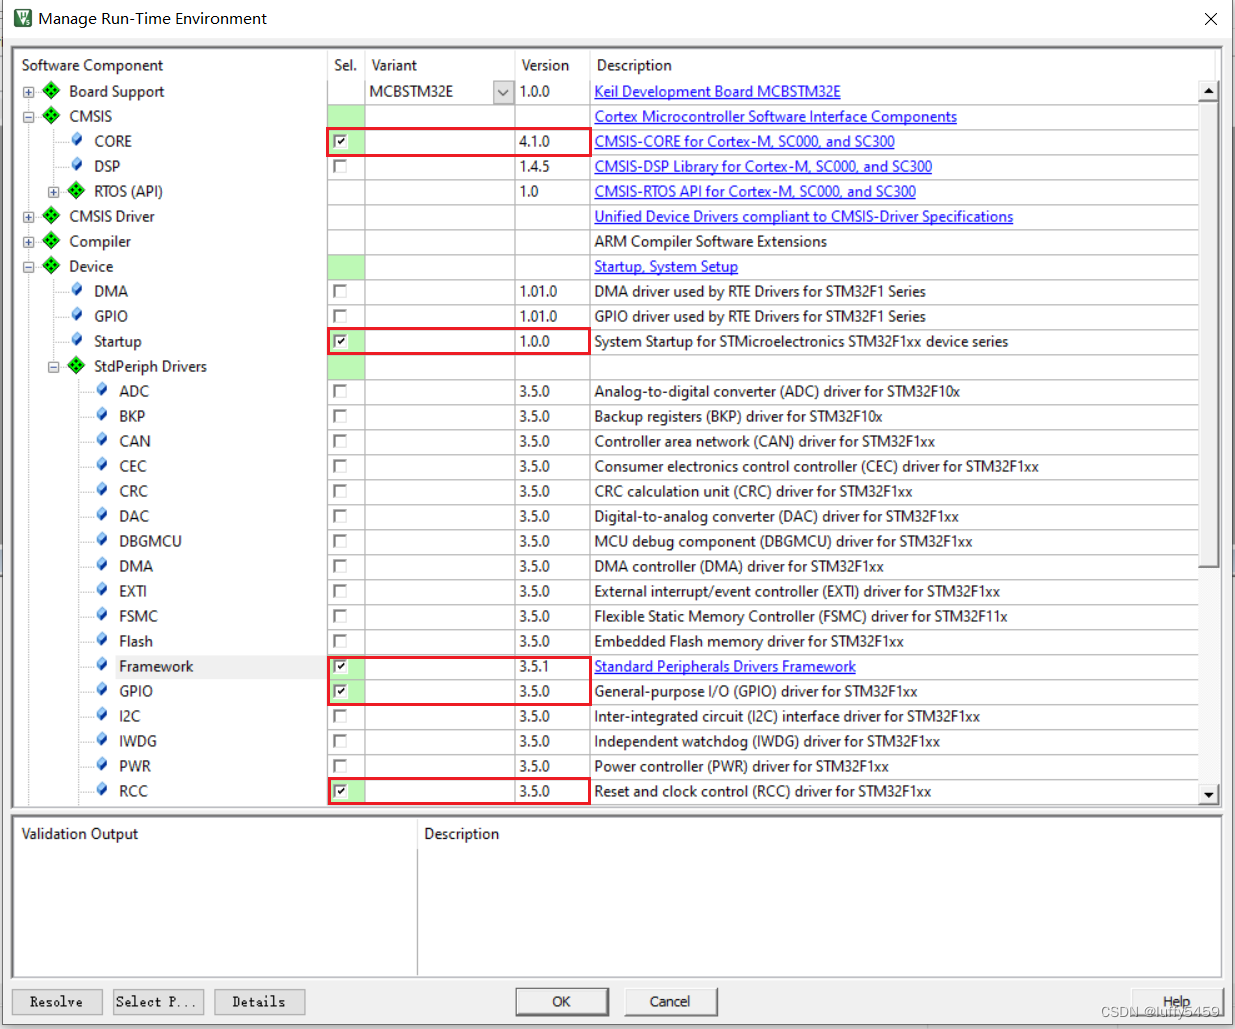Open CMSIS-CORE for Cortex-M link
Image resolution: width=1235 pixels, height=1029 pixels.
[744, 141]
